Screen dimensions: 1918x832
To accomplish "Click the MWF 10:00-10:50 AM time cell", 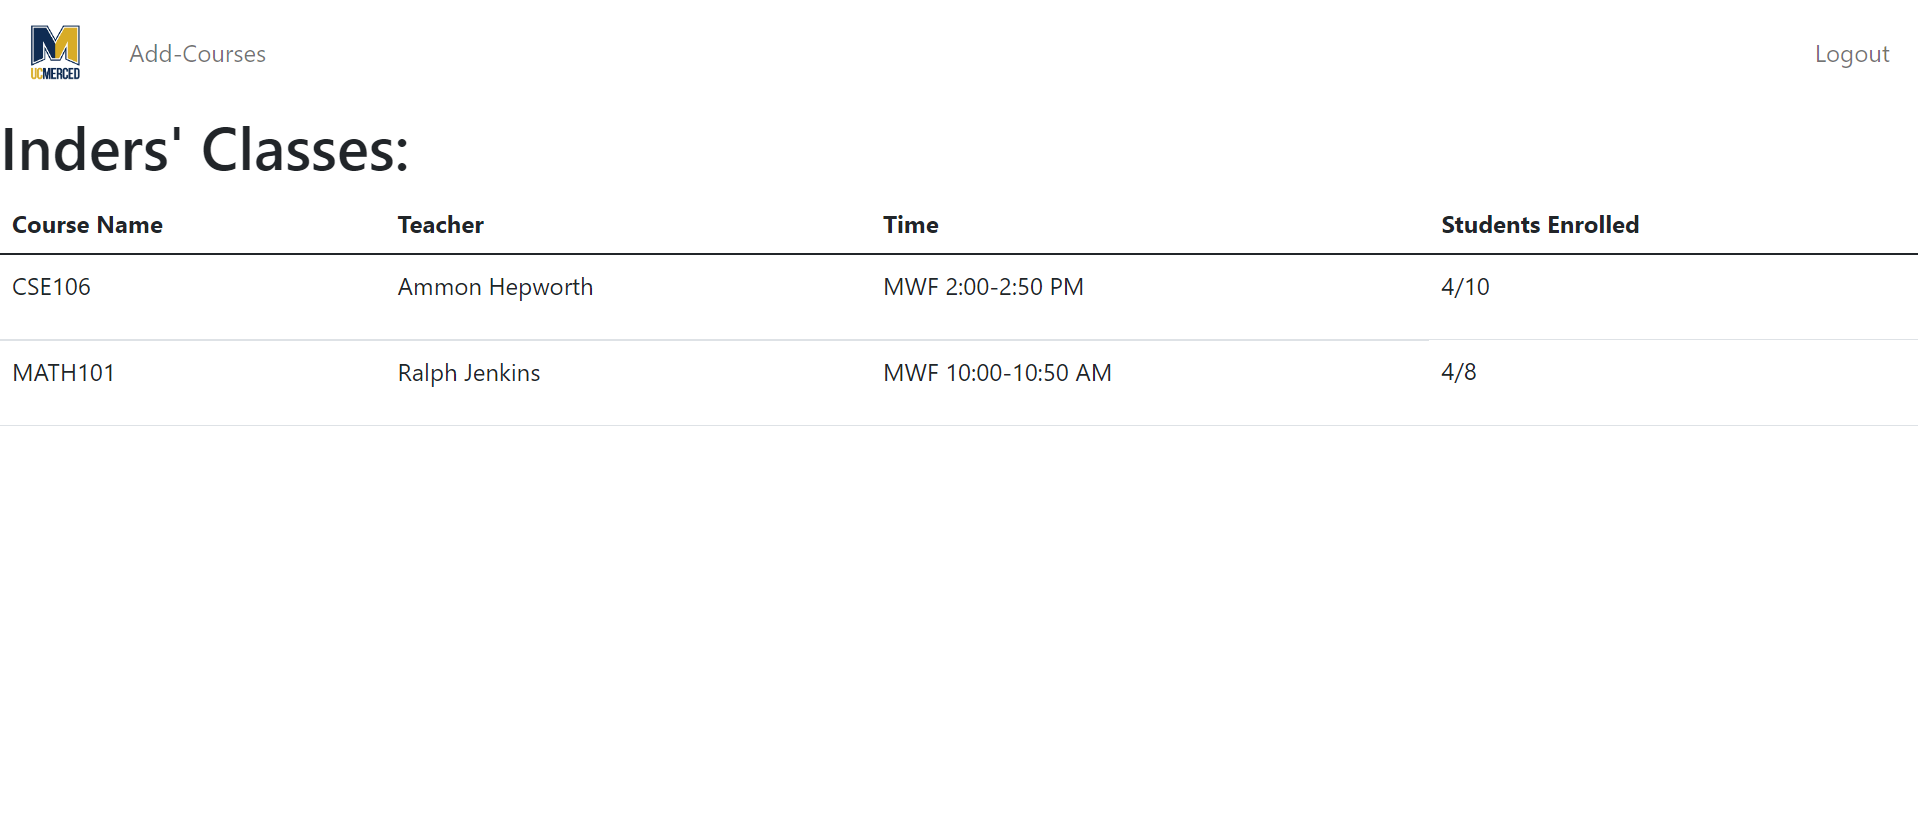I will tap(997, 373).
